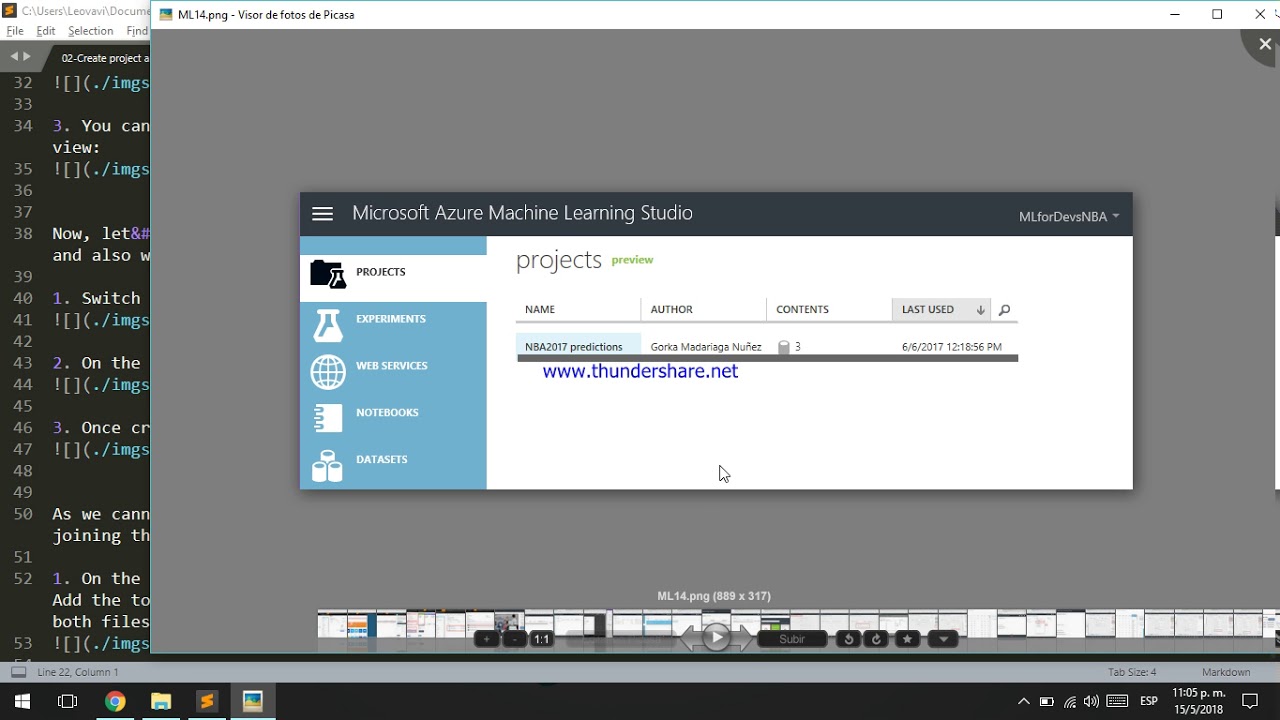1280x720 pixels.
Task: Open the Edit menu in Sublime Text
Action: 46,31
